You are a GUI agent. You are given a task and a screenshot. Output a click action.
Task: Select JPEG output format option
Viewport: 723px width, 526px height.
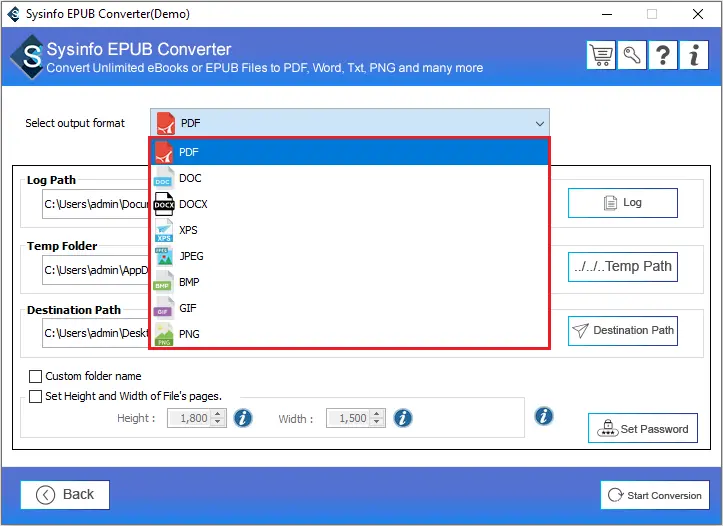point(350,256)
